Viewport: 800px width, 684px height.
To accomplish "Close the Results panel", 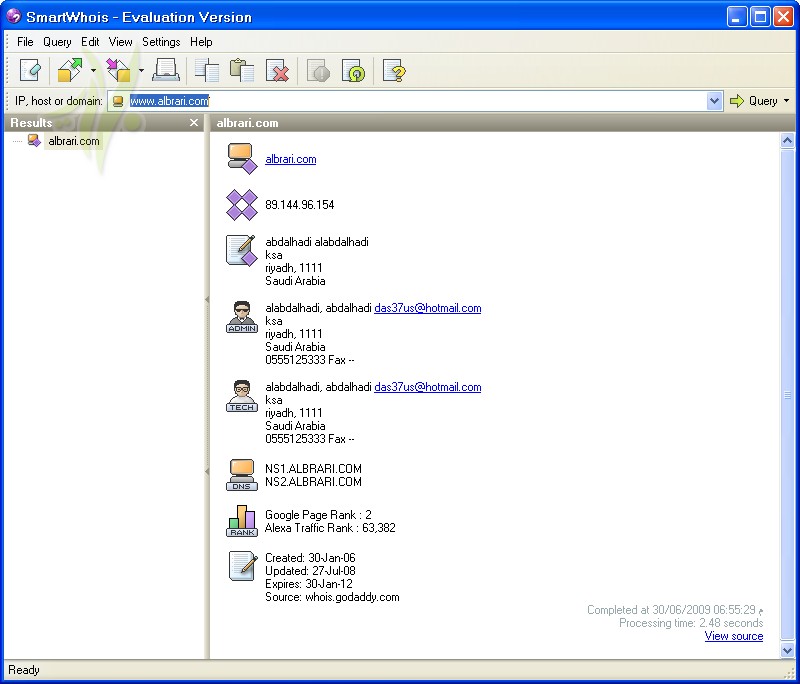I will tap(194, 123).
